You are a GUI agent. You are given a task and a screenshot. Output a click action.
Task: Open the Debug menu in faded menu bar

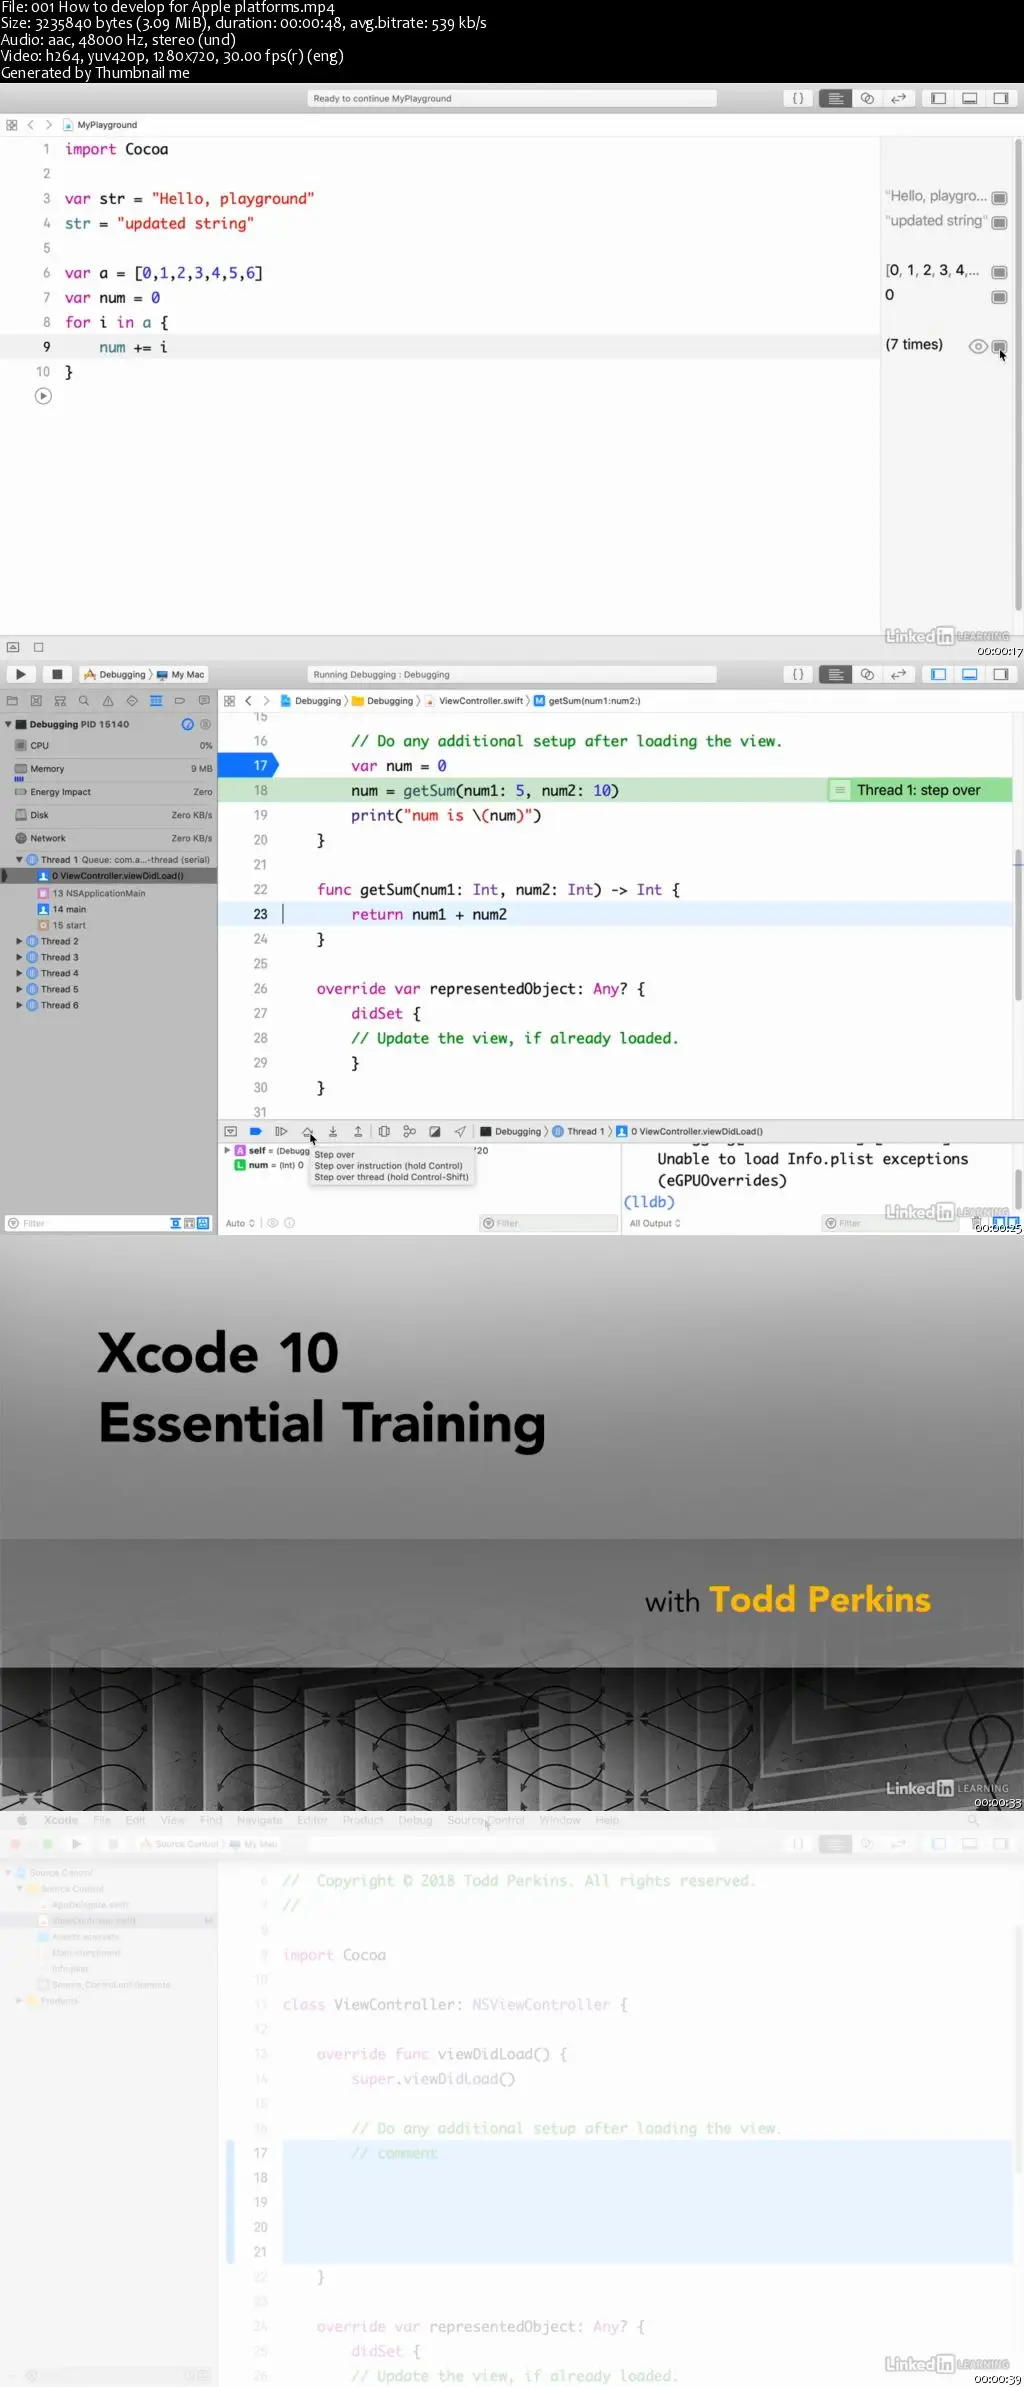point(415,1820)
